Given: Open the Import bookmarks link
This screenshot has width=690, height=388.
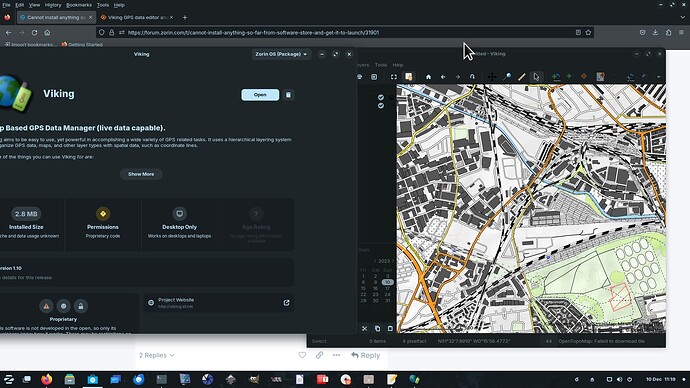Looking at the screenshot, I should pos(30,44).
